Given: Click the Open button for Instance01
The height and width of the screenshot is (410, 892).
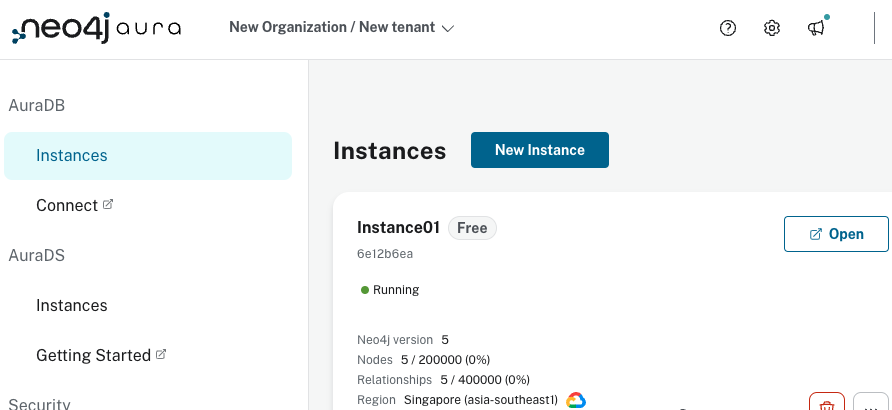Looking at the screenshot, I should tap(836, 234).
